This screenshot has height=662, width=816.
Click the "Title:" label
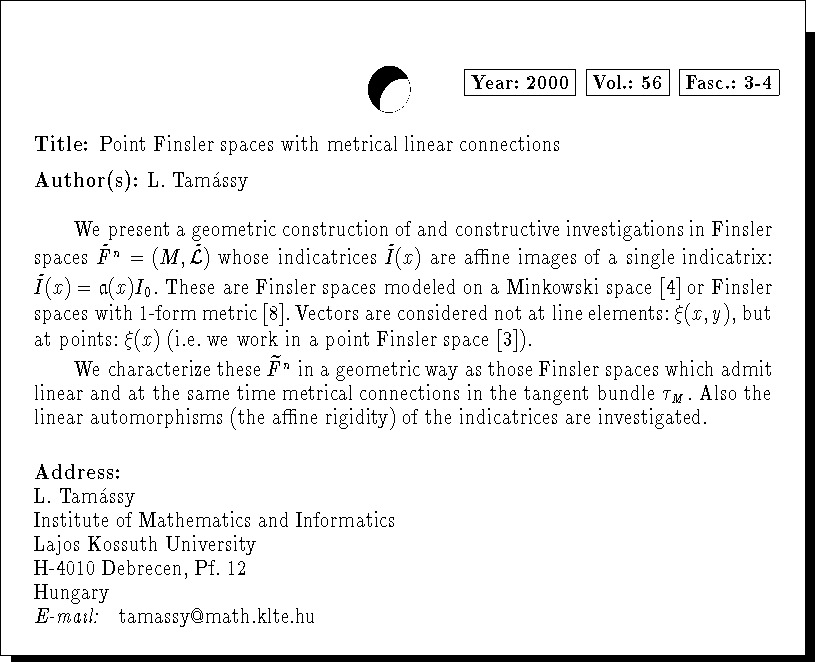click(x=62, y=144)
